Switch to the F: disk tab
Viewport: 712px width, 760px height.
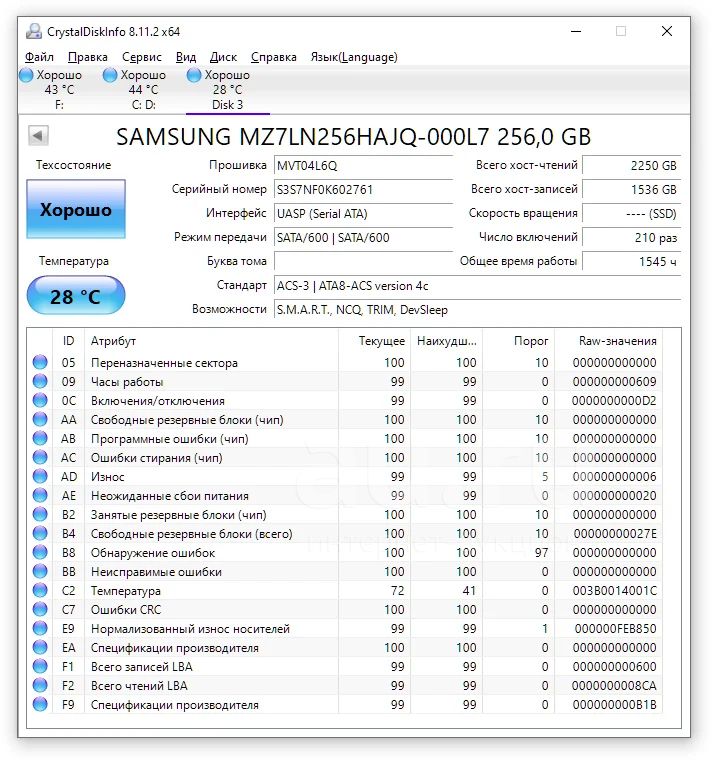click(x=59, y=90)
